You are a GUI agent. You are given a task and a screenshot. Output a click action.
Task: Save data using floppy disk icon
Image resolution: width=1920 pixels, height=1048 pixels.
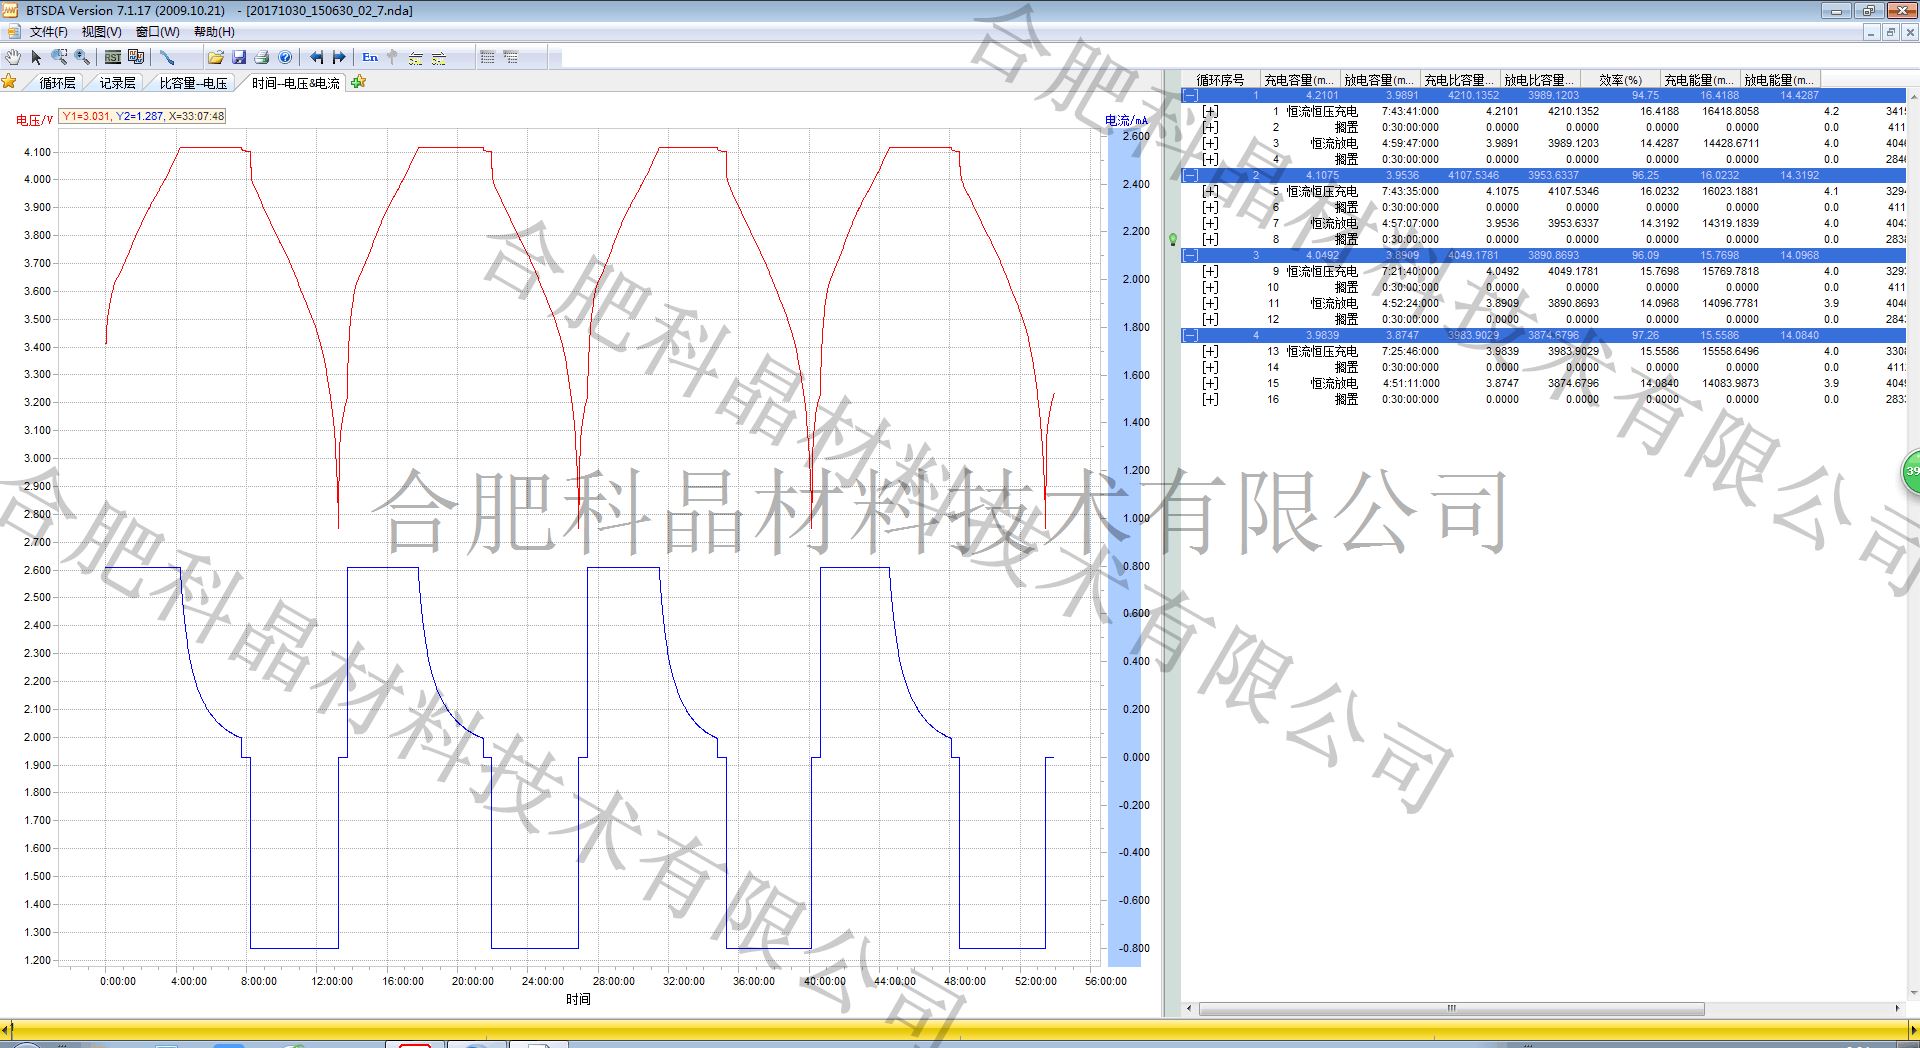(x=239, y=58)
